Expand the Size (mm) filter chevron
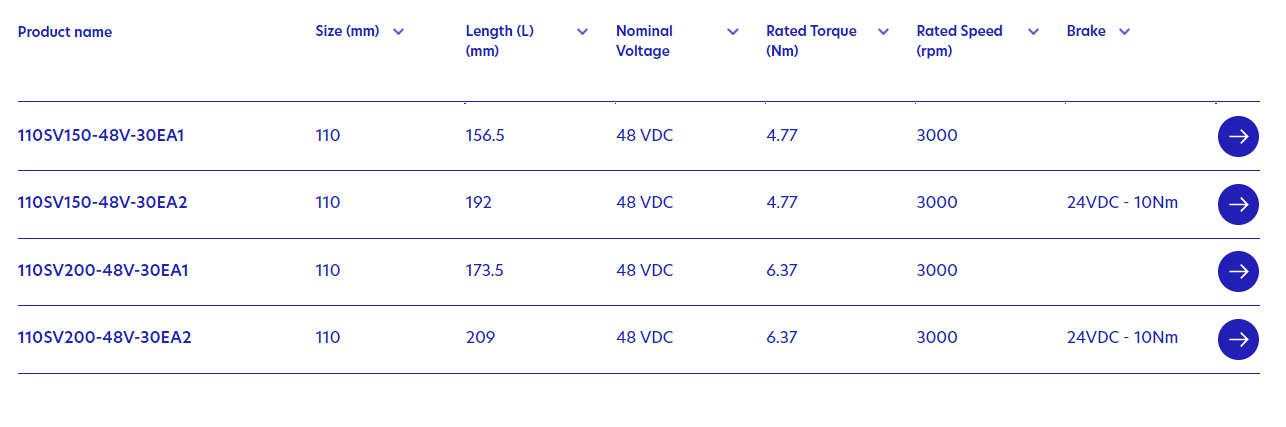 point(399,32)
